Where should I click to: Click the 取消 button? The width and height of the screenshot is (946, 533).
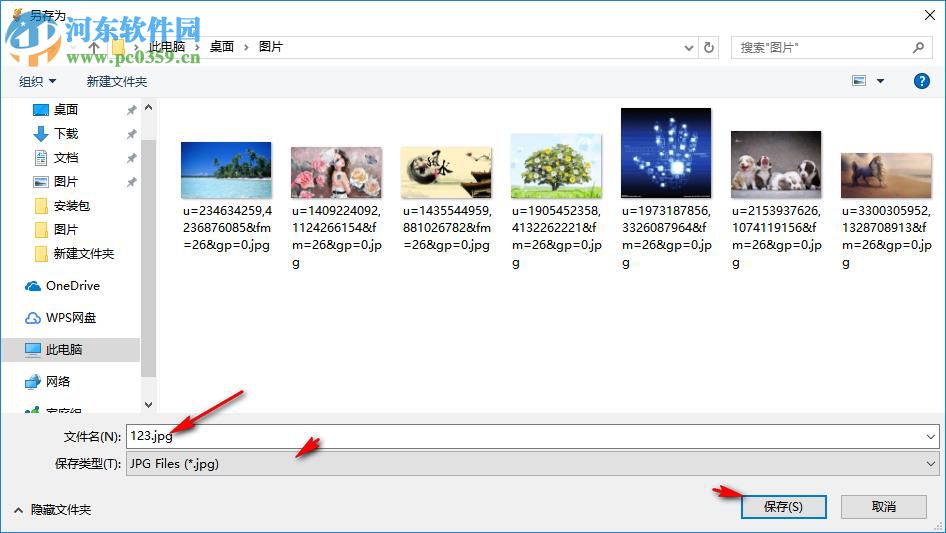[884, 506]
